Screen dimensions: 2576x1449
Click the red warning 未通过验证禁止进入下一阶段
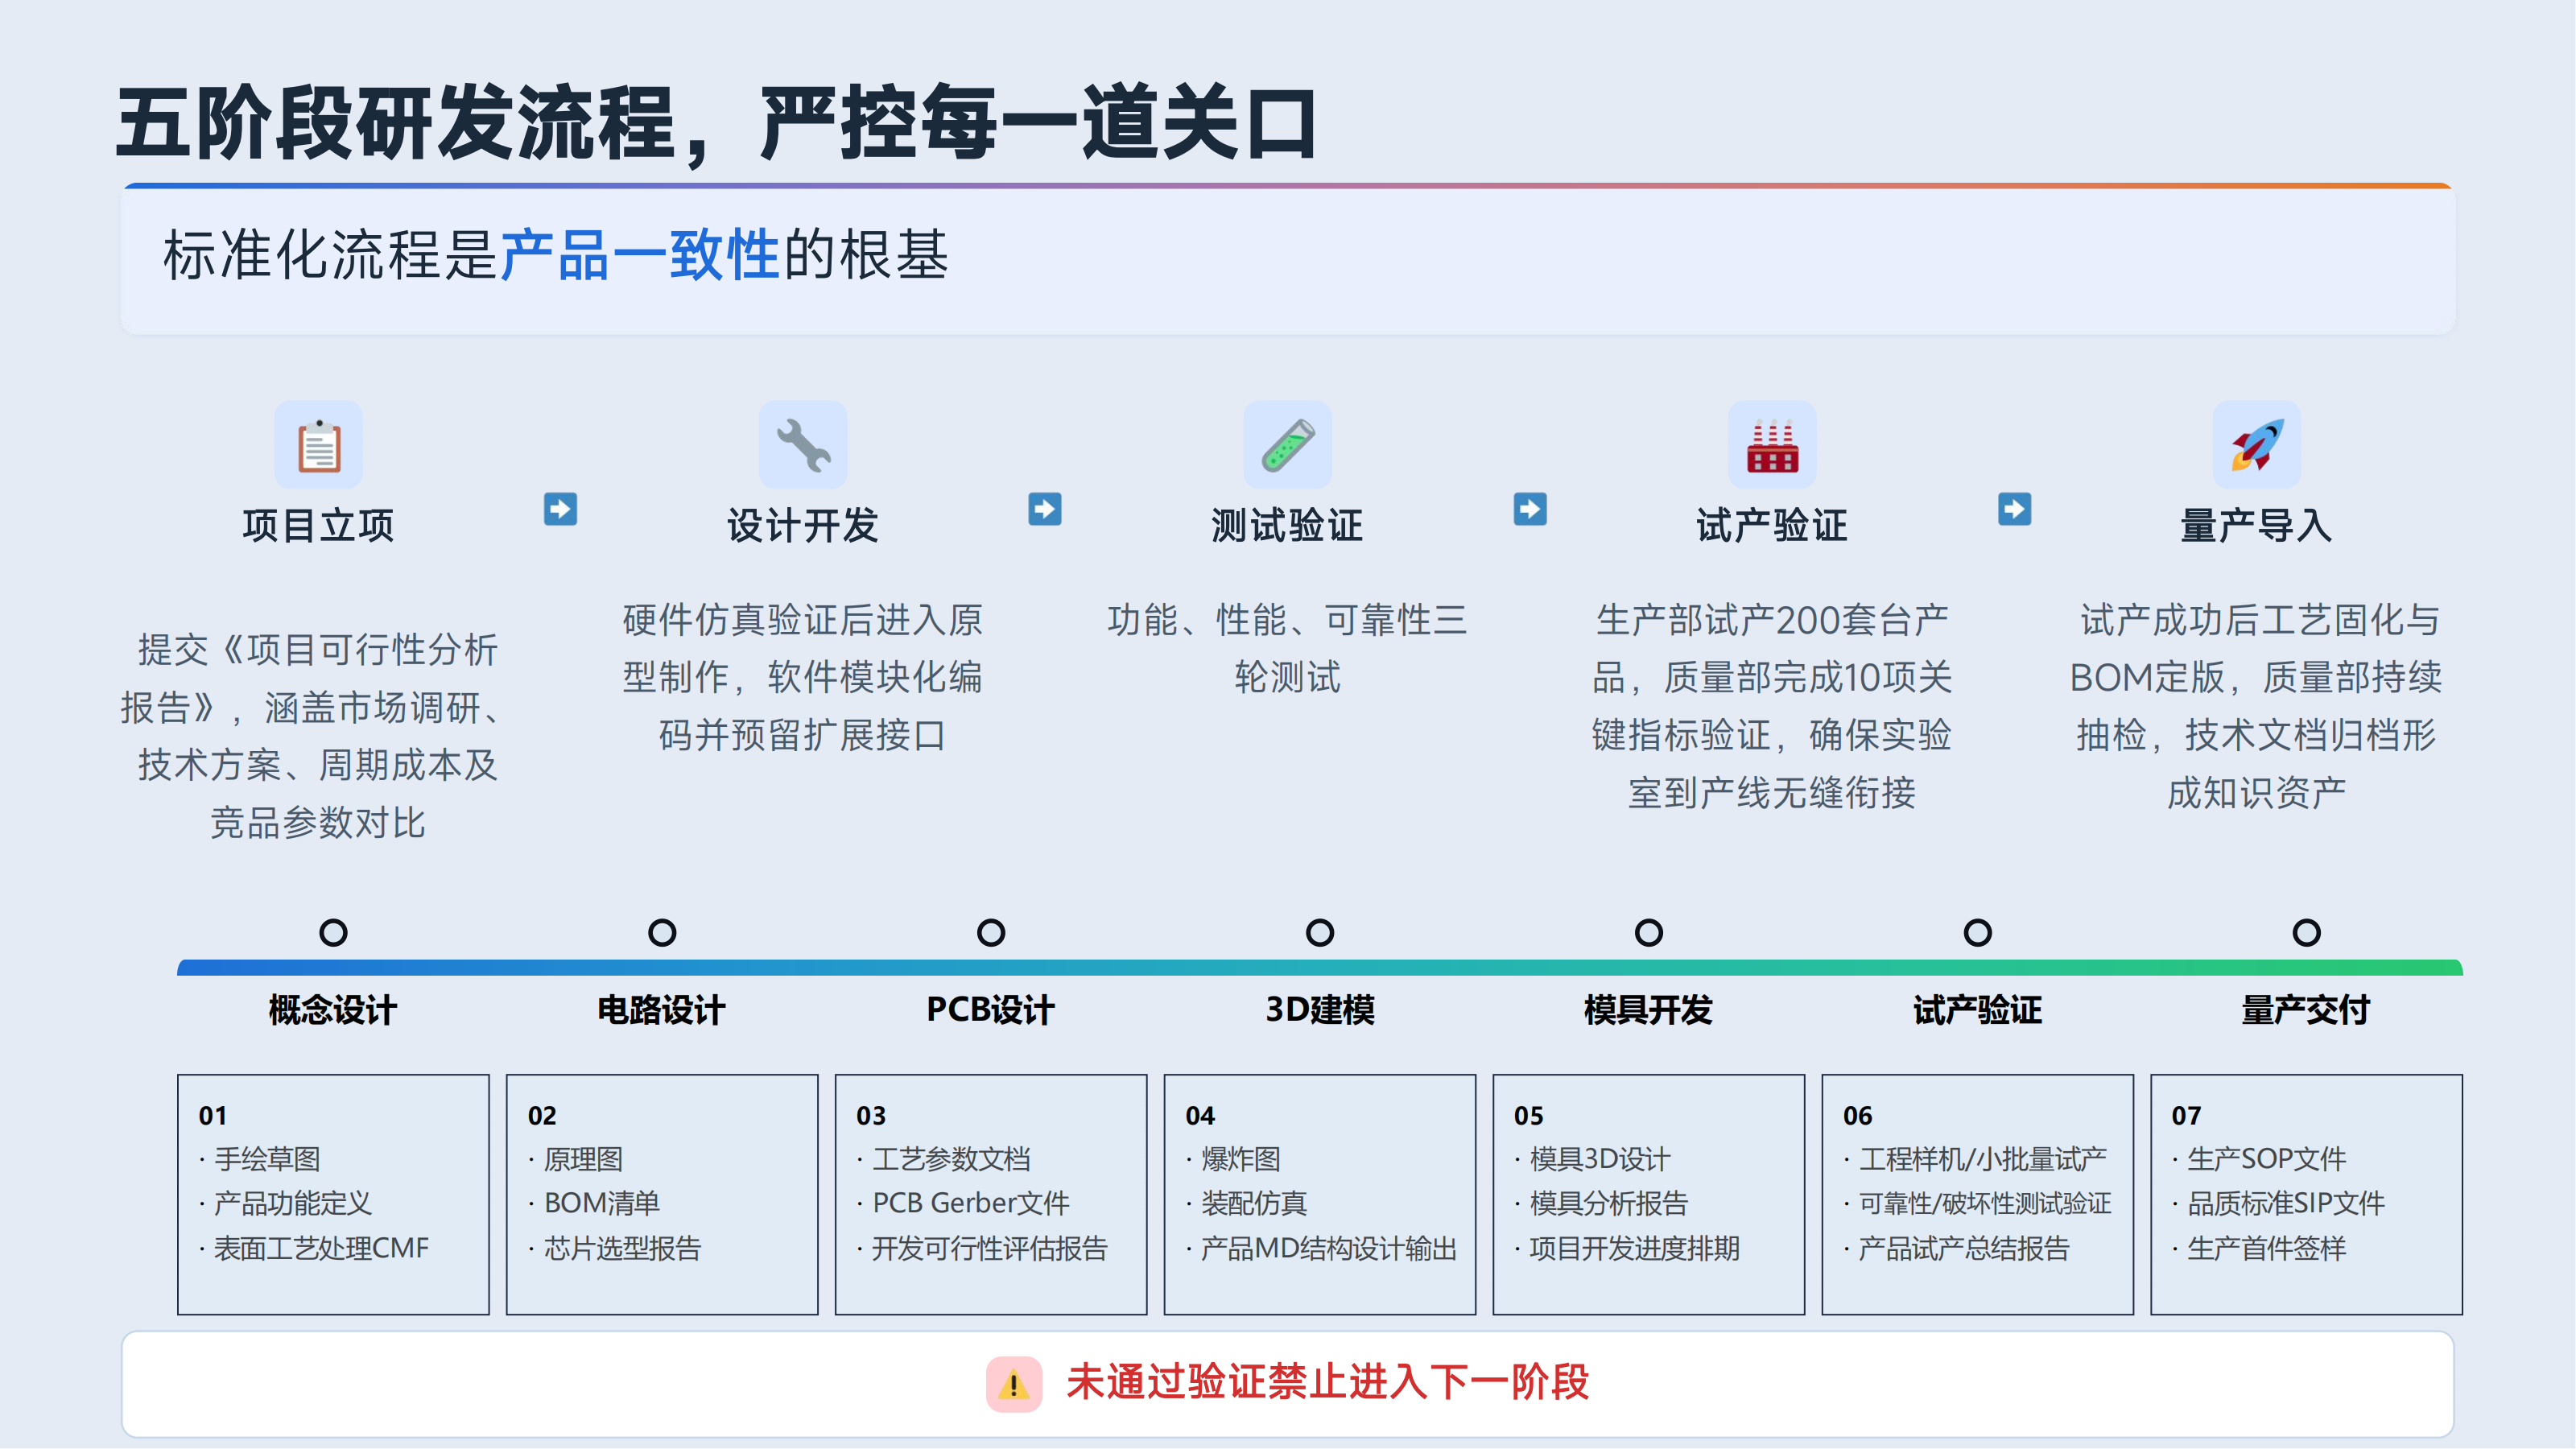(1328, 1382)
